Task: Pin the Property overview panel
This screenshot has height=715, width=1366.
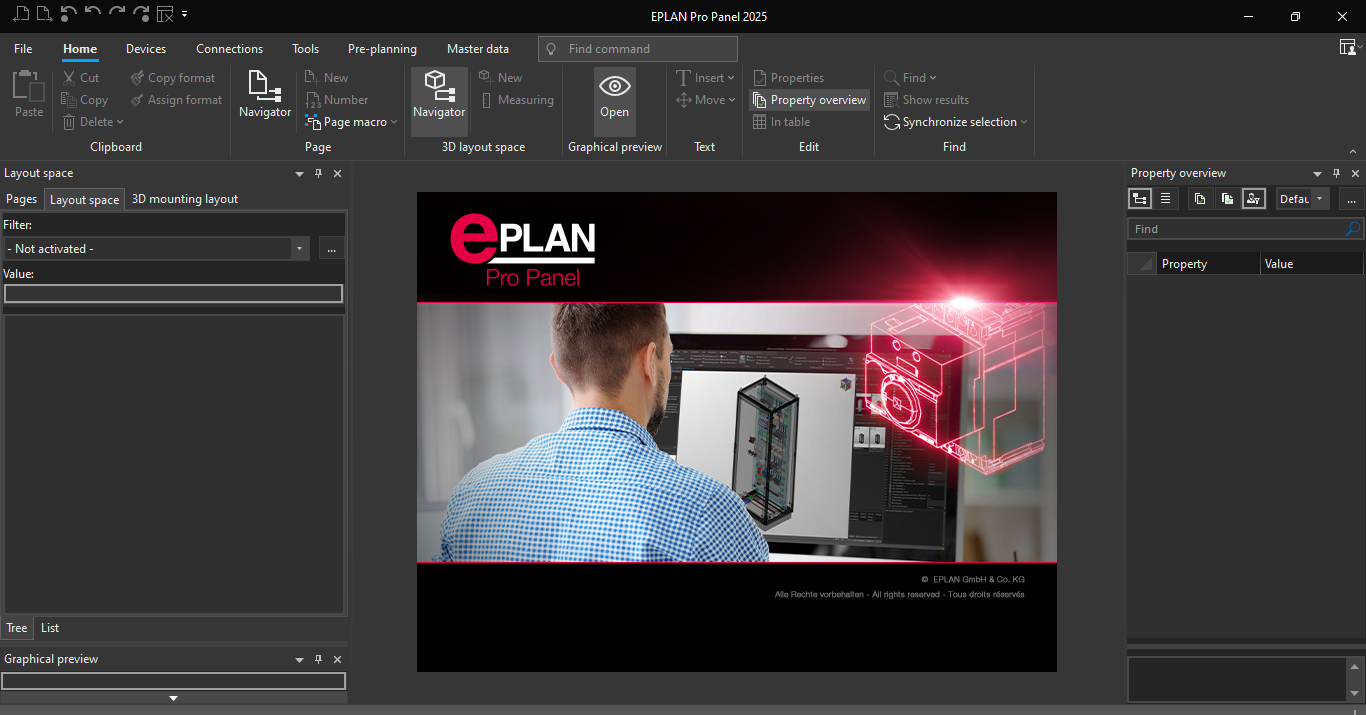Action: coord(1337,173)
